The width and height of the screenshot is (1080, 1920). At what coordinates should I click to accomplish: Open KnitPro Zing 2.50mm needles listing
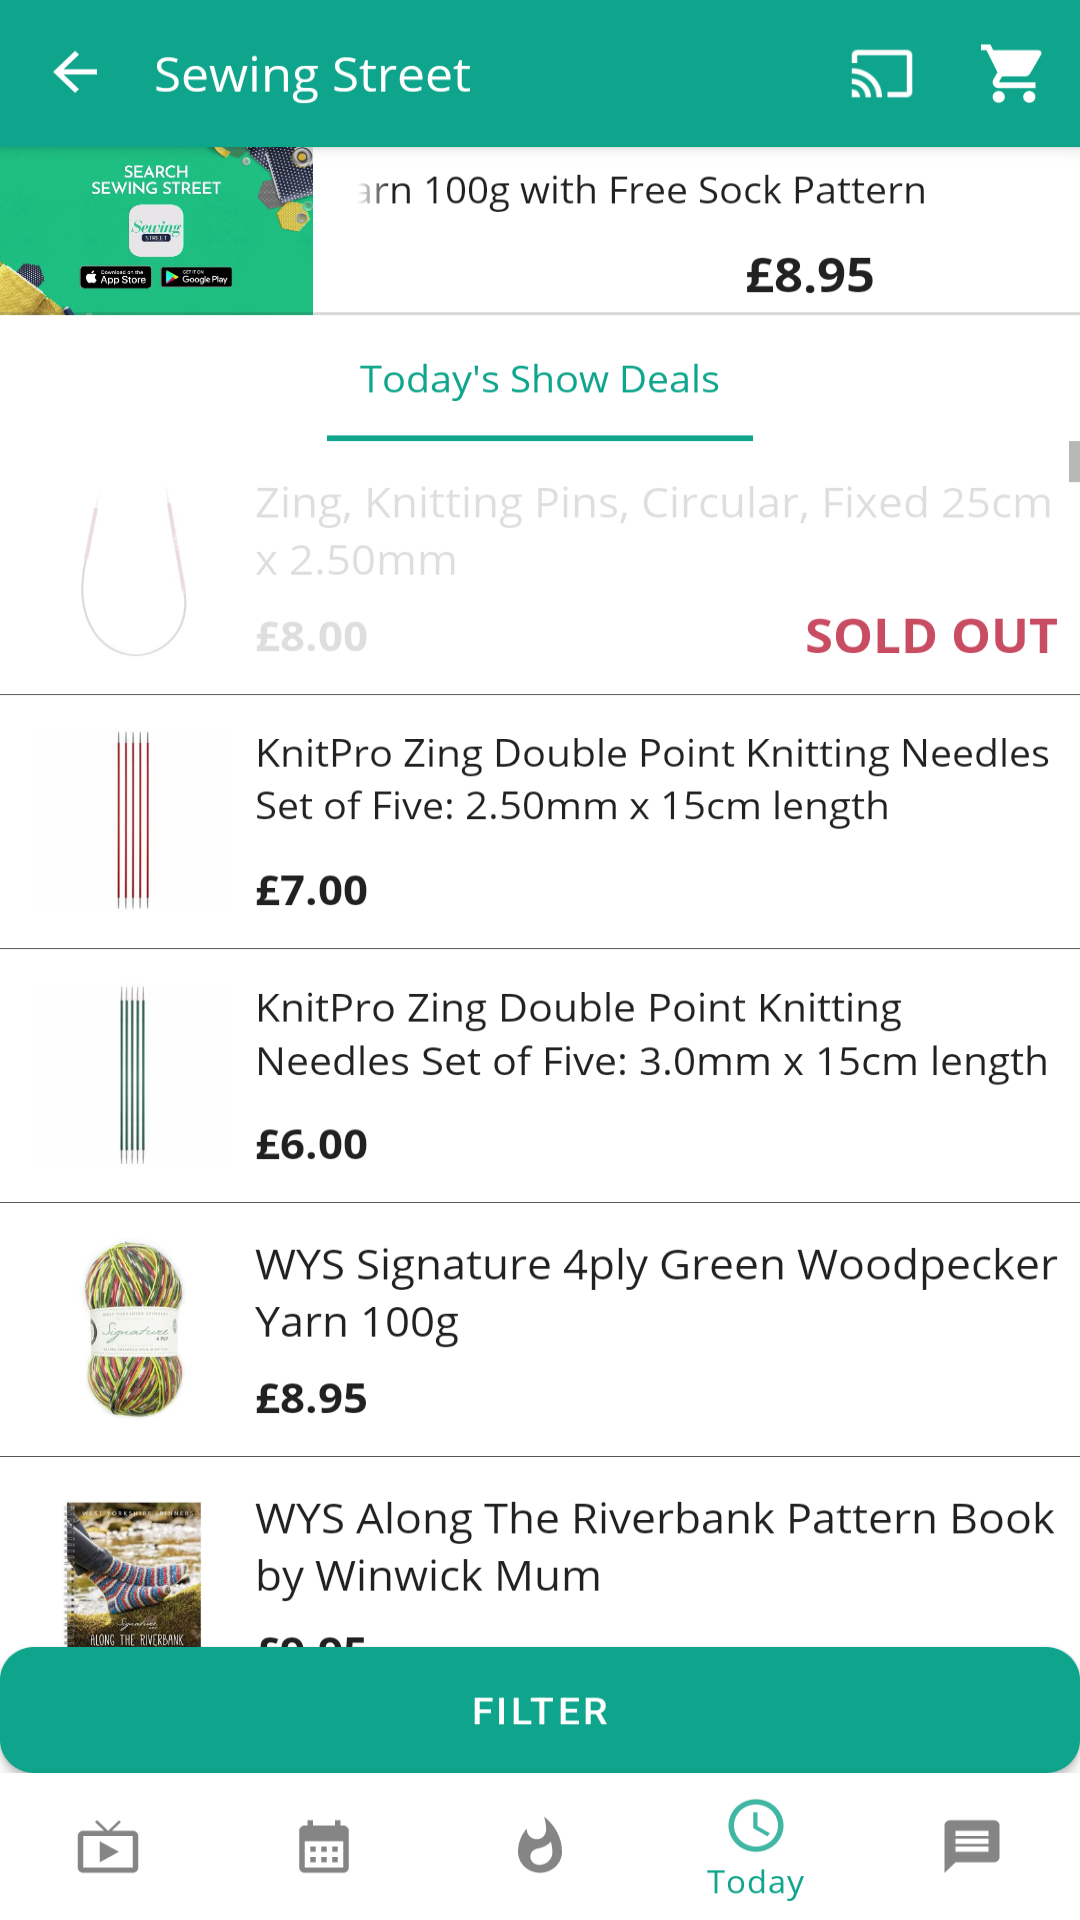[652, 780]
